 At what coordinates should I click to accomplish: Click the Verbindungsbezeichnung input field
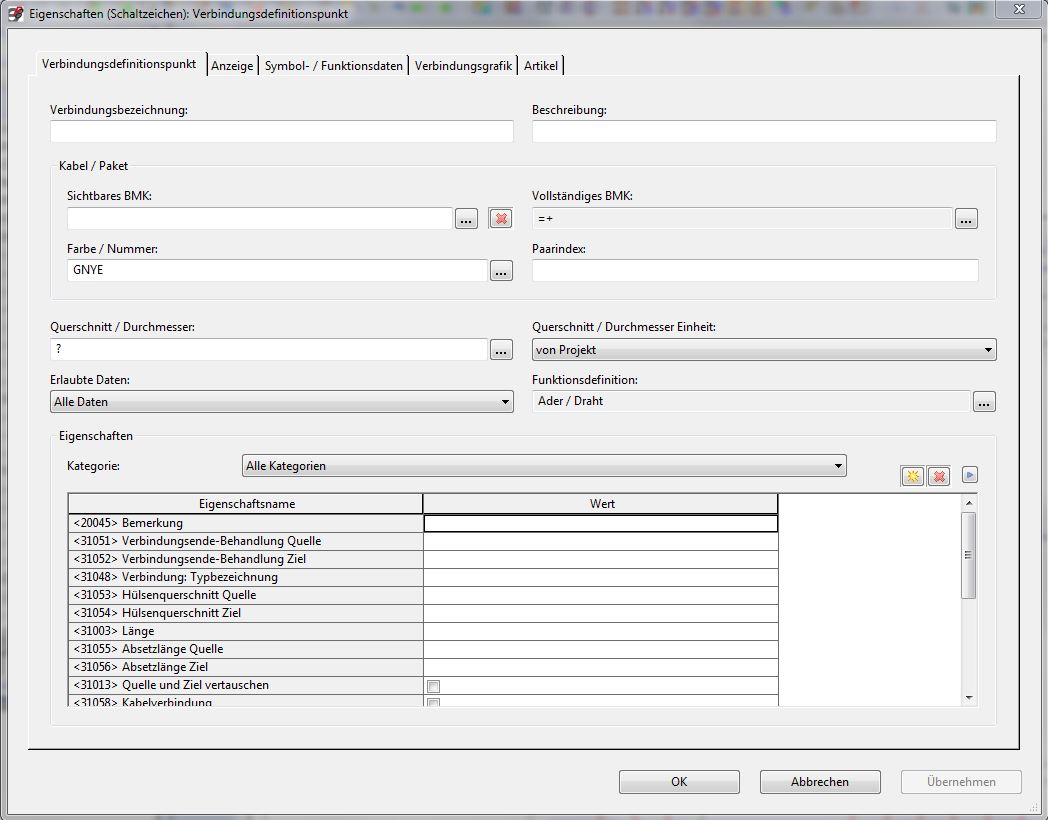(281, 131)
